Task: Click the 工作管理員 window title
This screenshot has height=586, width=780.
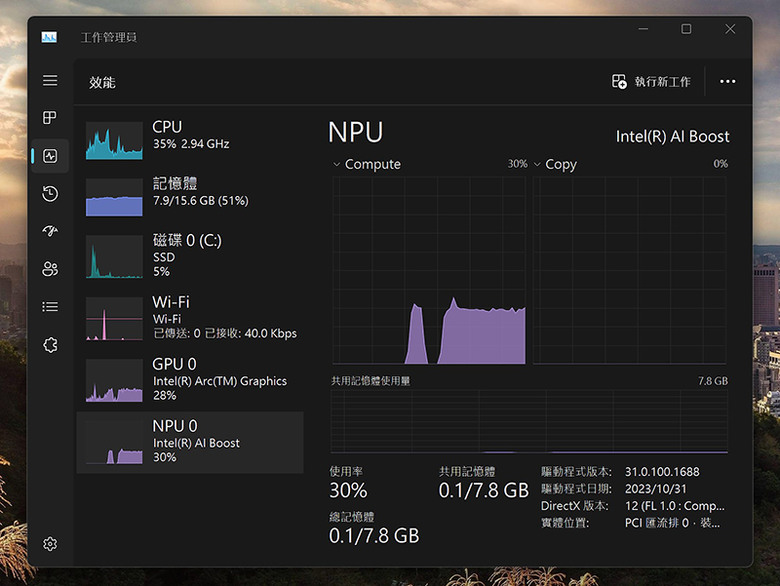Action: click(109, 37)
